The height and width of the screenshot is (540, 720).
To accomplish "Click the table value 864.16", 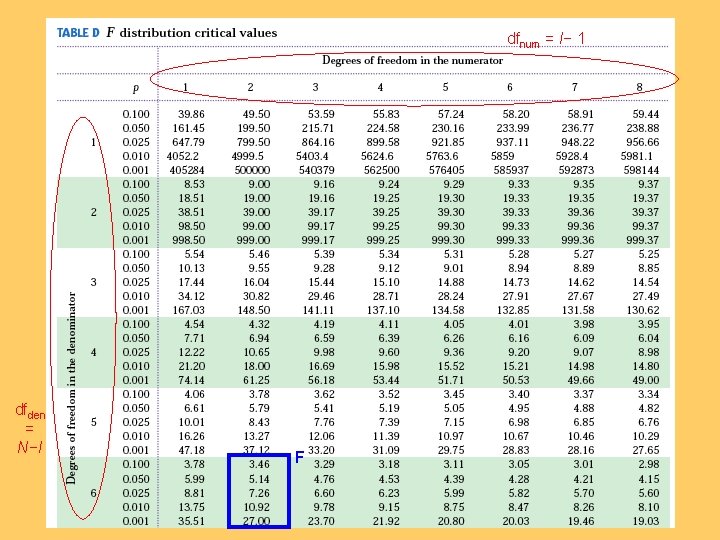I will tap(318, 142).
